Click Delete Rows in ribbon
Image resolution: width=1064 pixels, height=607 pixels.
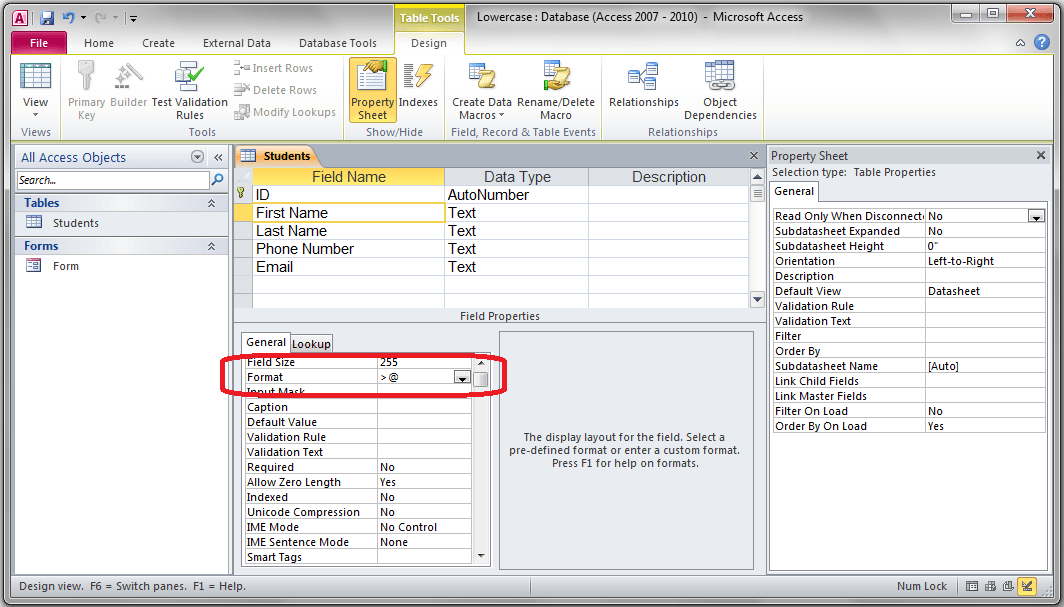pyautogui.click(x=276, y=90)
